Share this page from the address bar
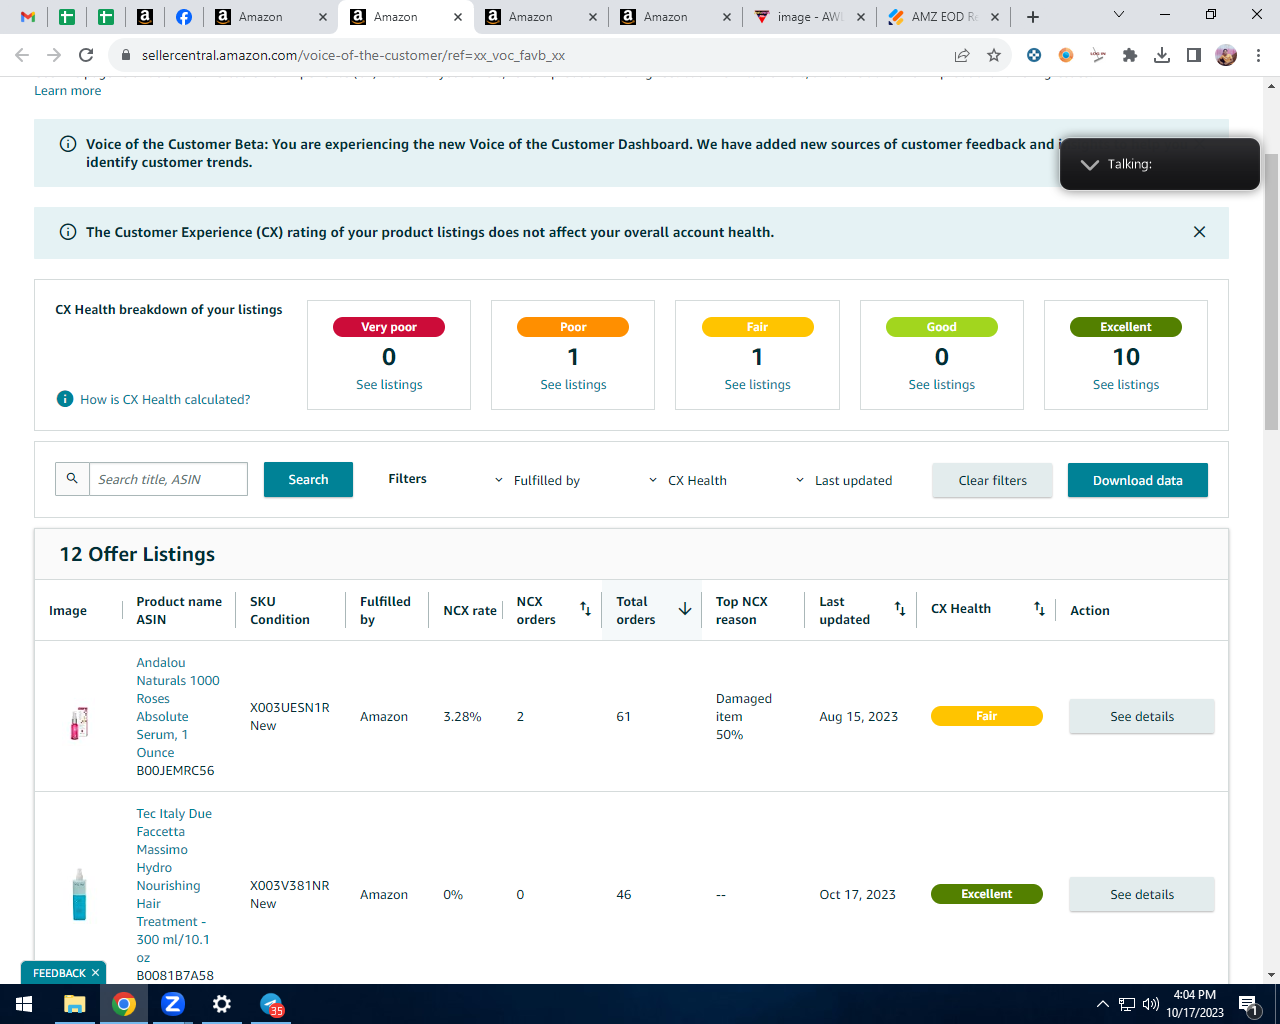The image size is (1280, 1024). point(962,55)
